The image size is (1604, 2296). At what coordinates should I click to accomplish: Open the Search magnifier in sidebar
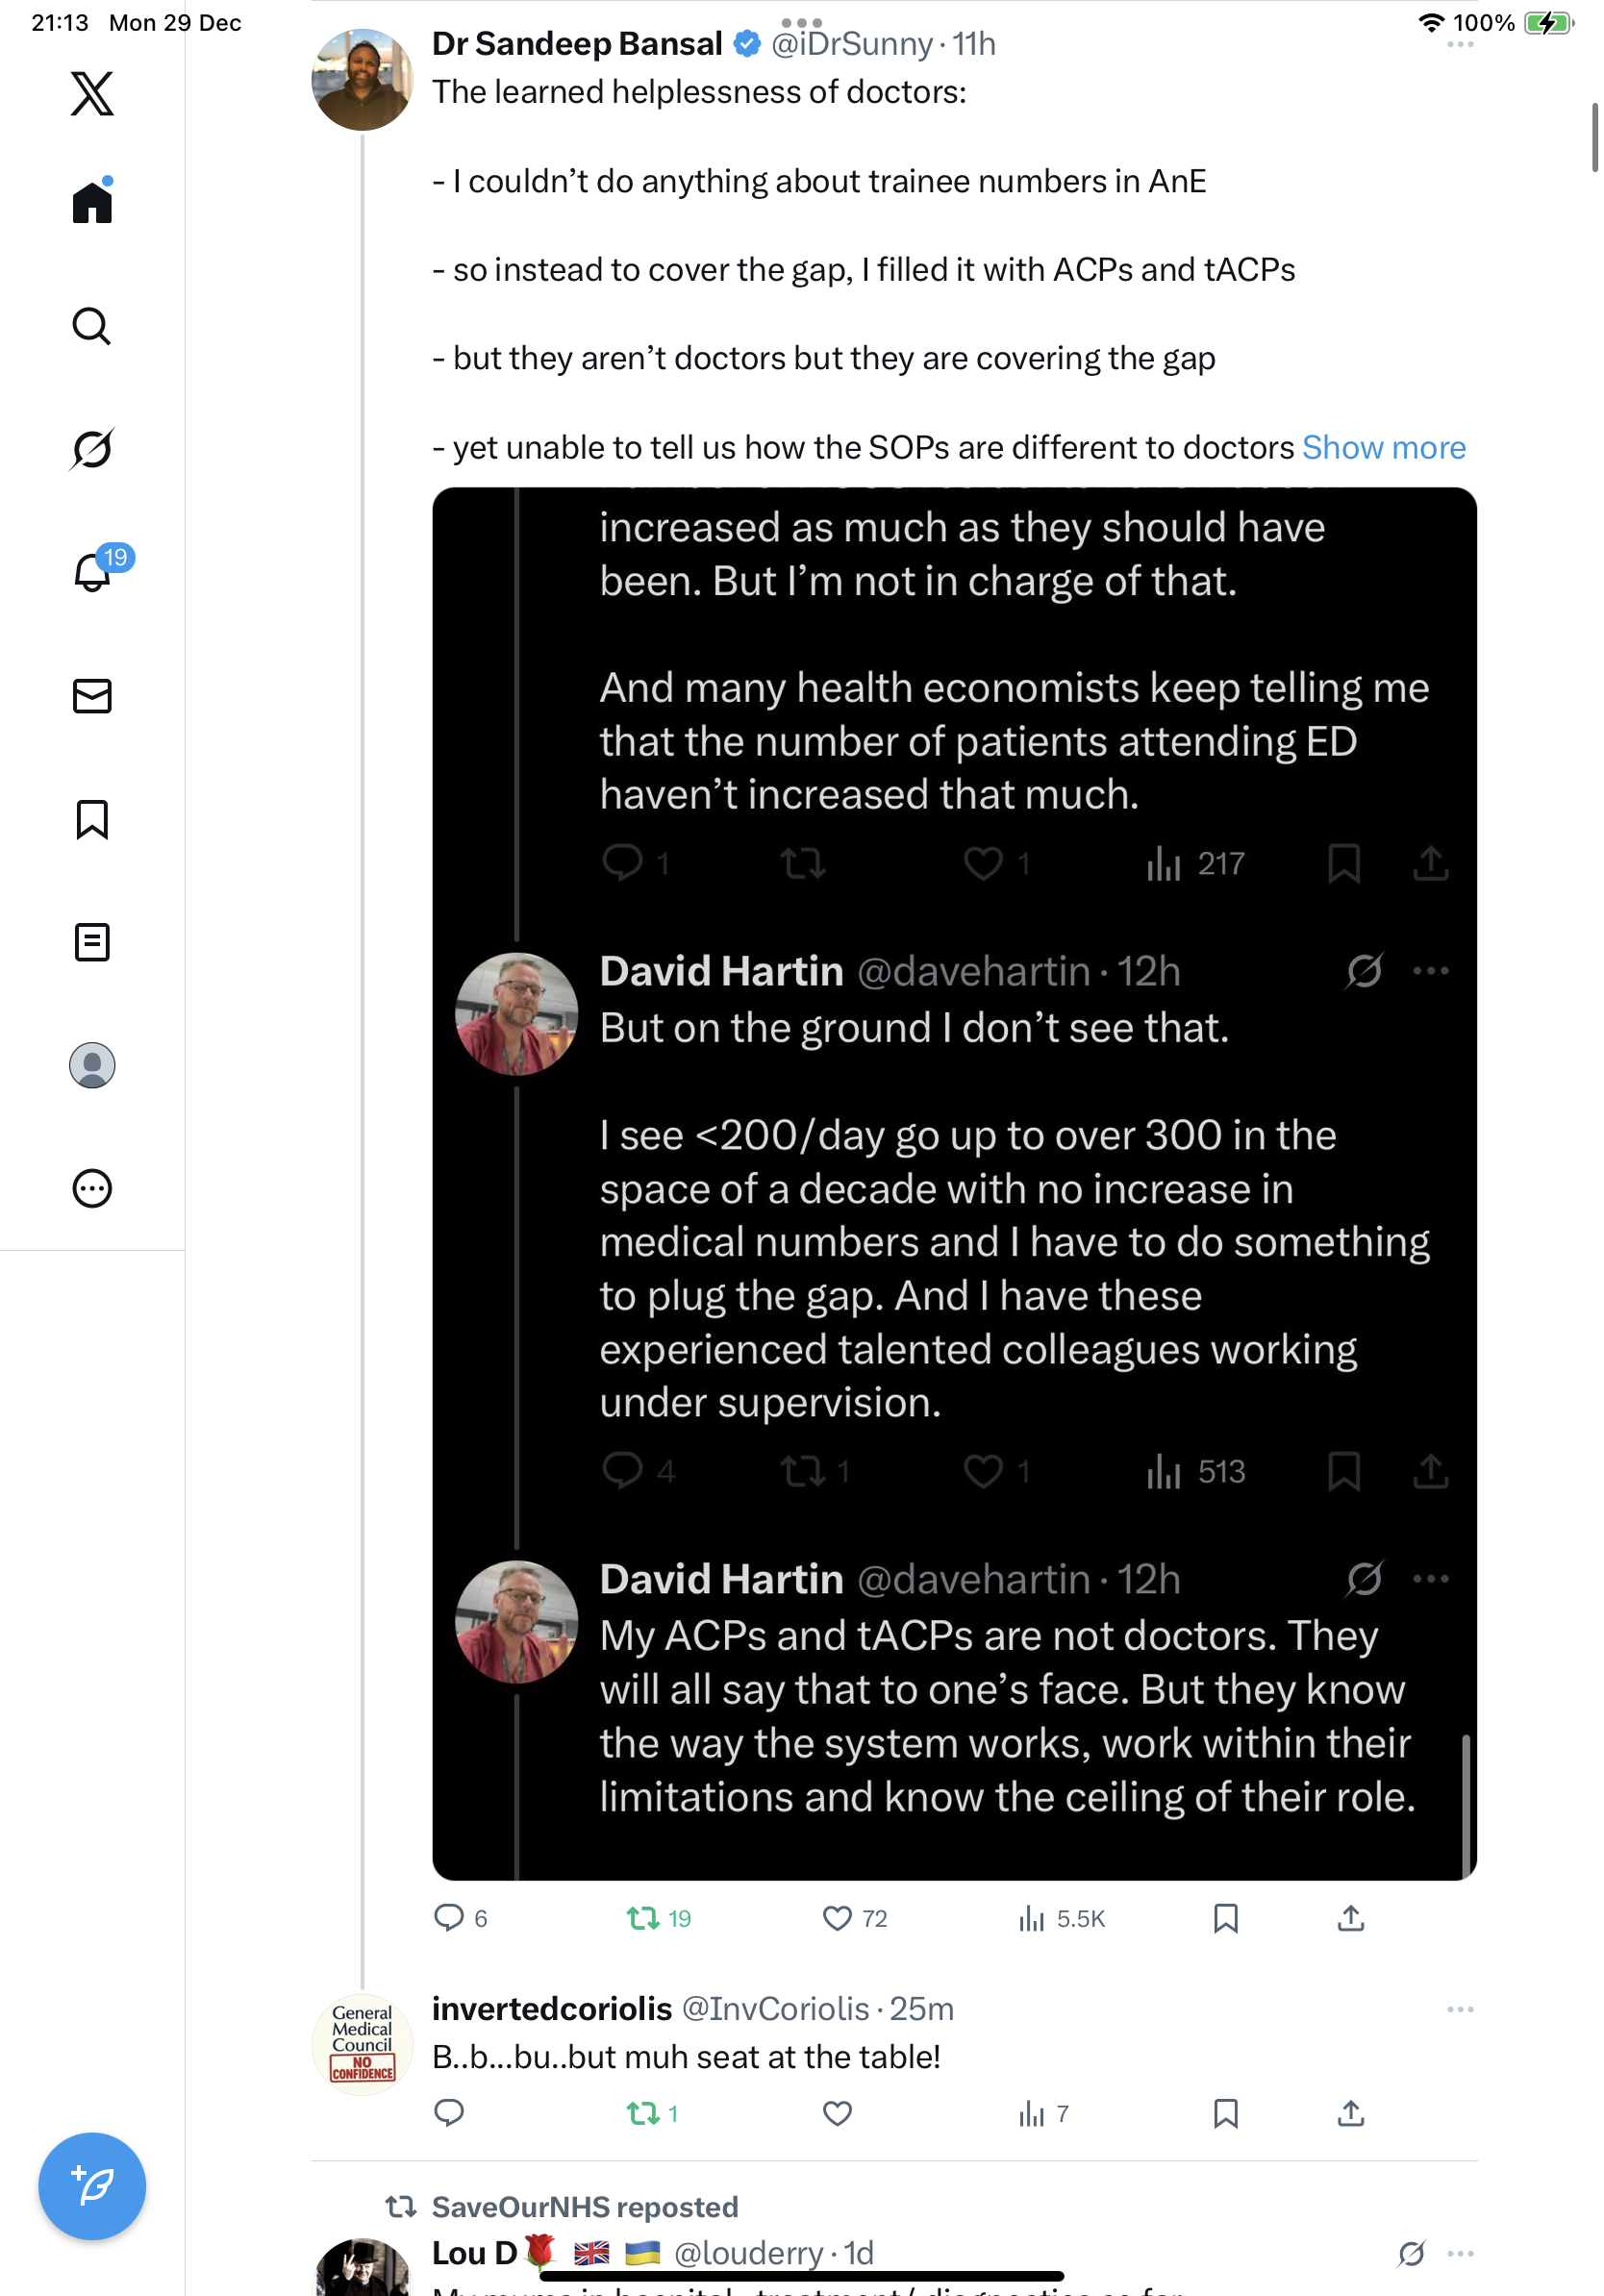pos(92,326)
